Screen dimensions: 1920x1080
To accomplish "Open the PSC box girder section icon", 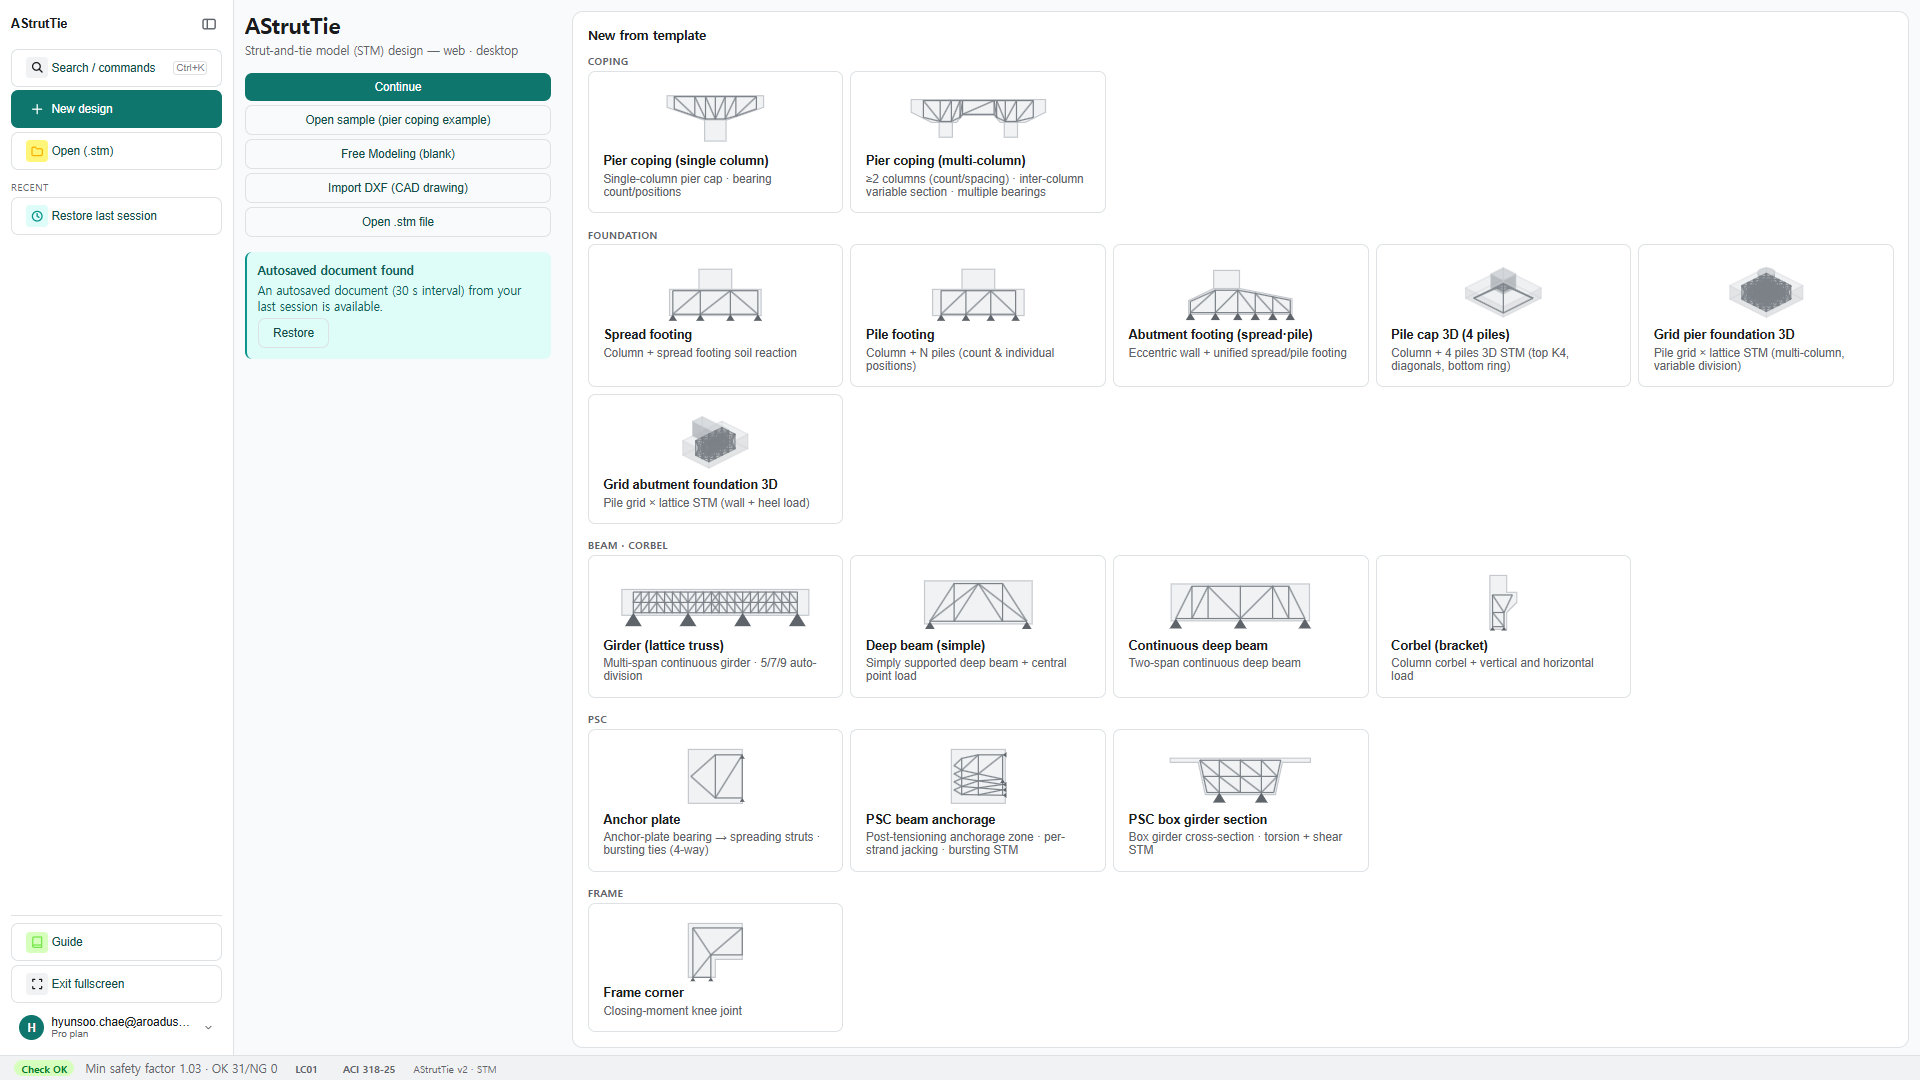I will [x=1240, y=779].
